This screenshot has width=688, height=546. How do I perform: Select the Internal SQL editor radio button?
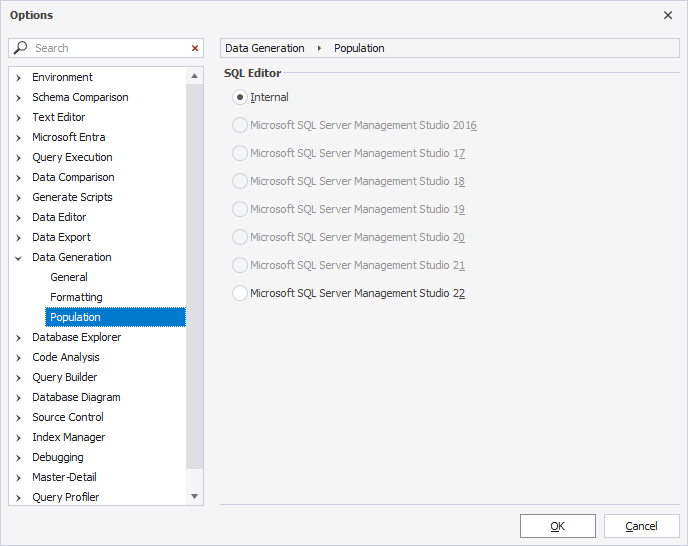click(x=240, y=97)
